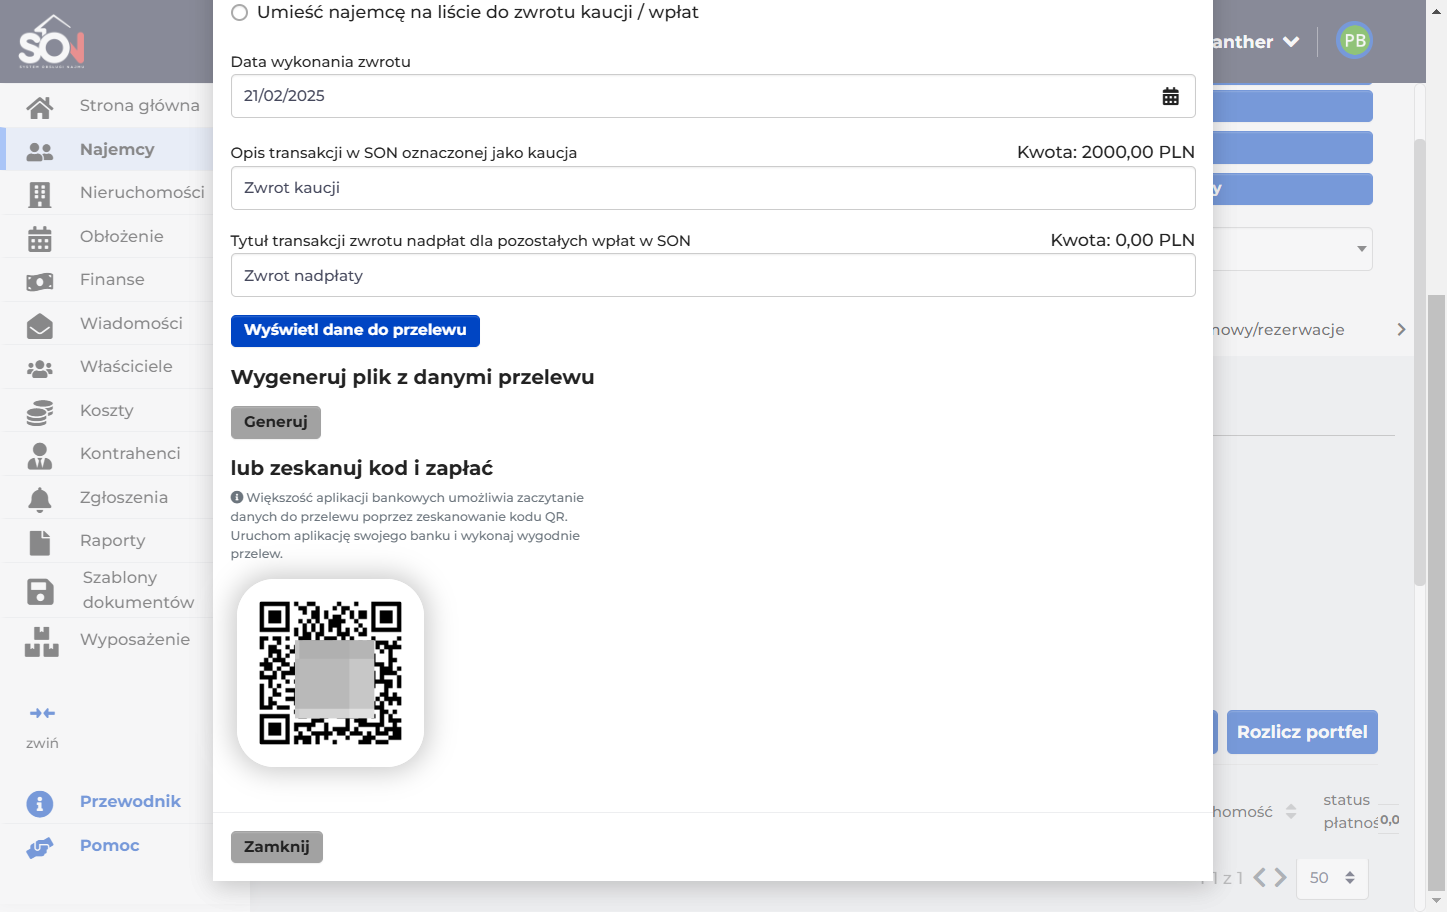Click the Pomoc handshake icon

pos(40,847)
